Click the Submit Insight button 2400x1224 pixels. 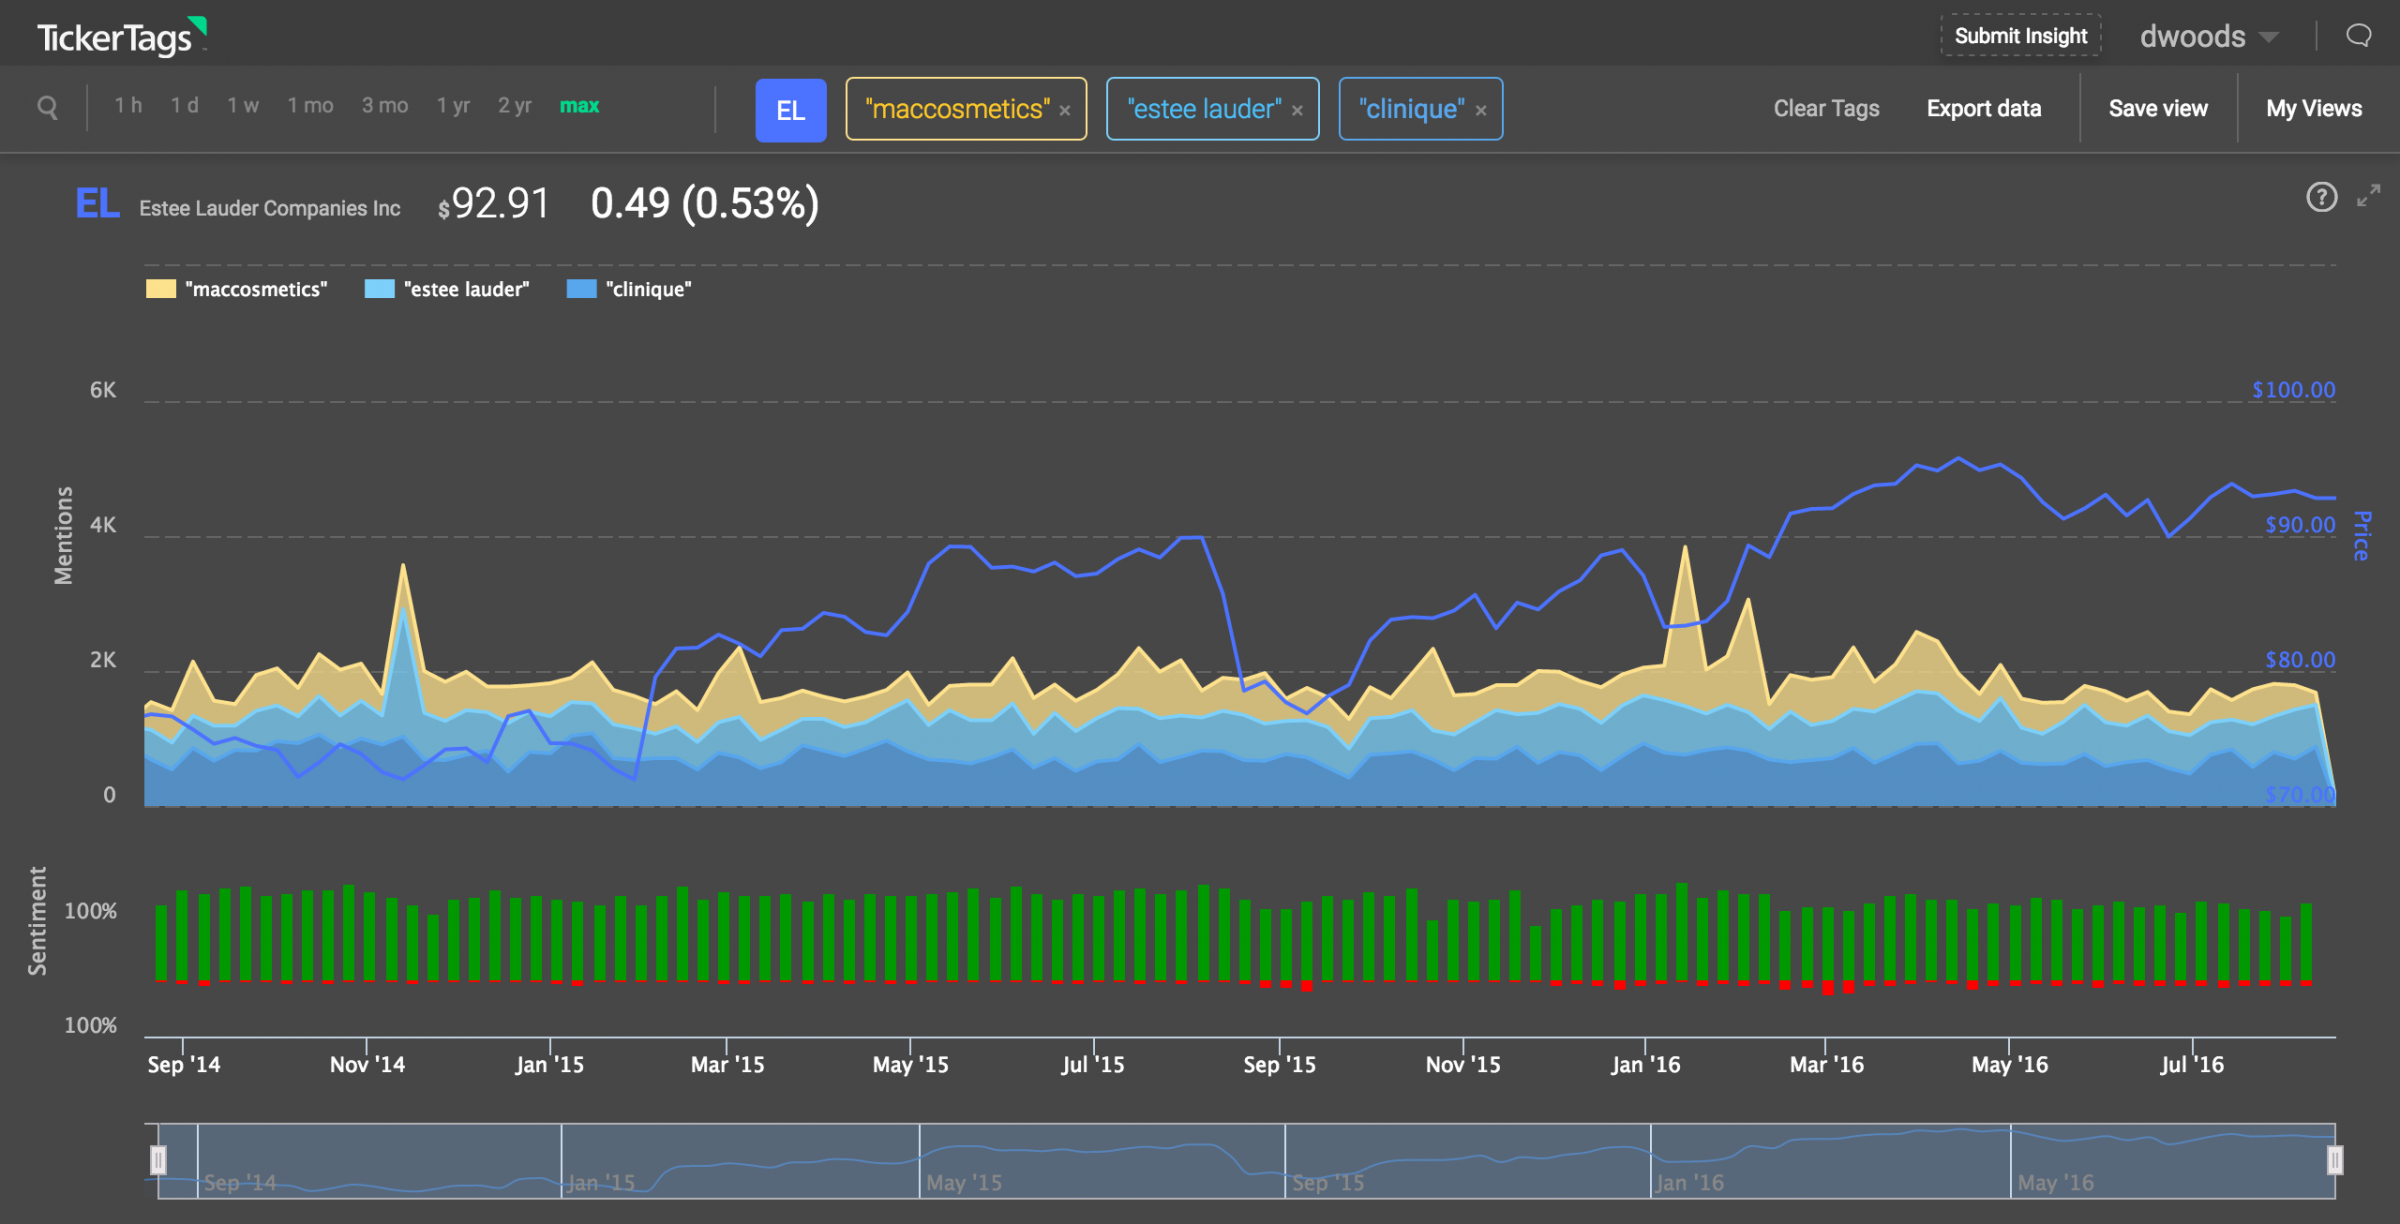[x=2021, y=36]
